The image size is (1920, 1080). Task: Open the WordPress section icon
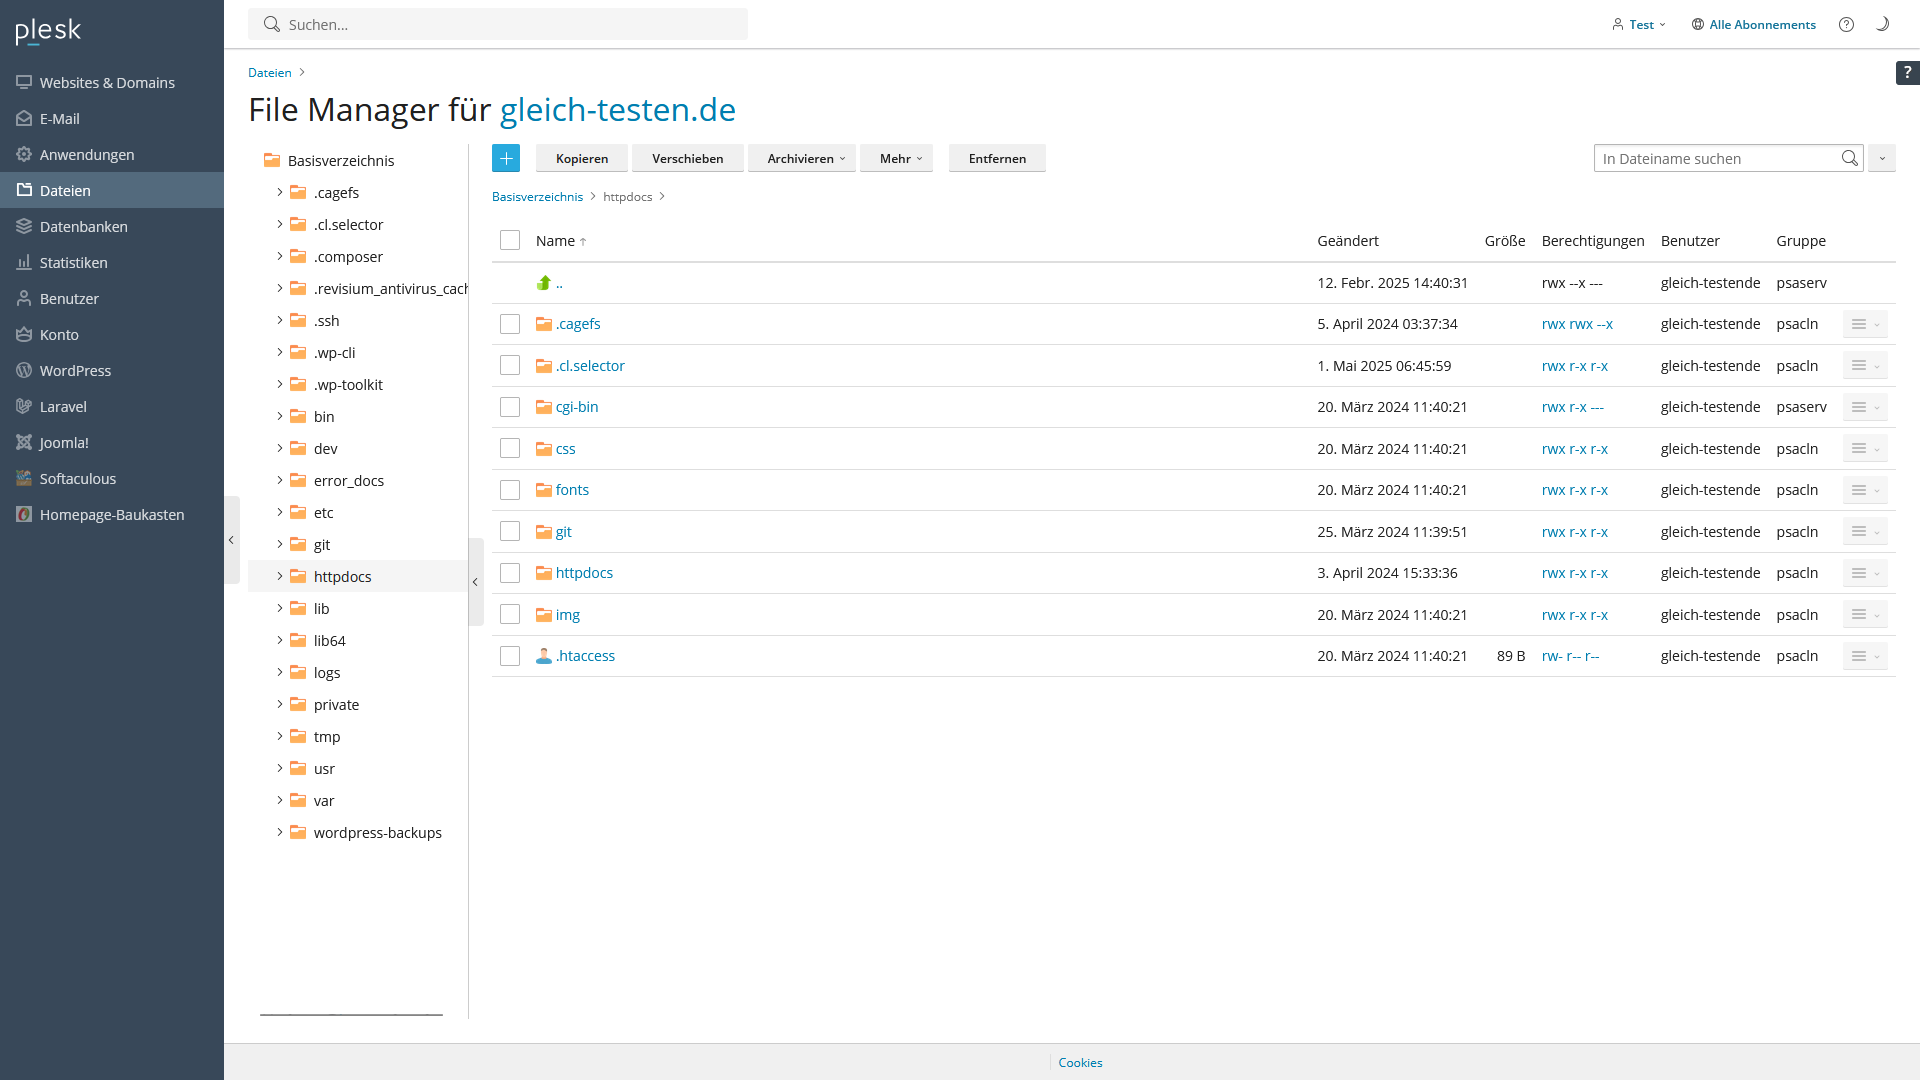click(23, 370)
